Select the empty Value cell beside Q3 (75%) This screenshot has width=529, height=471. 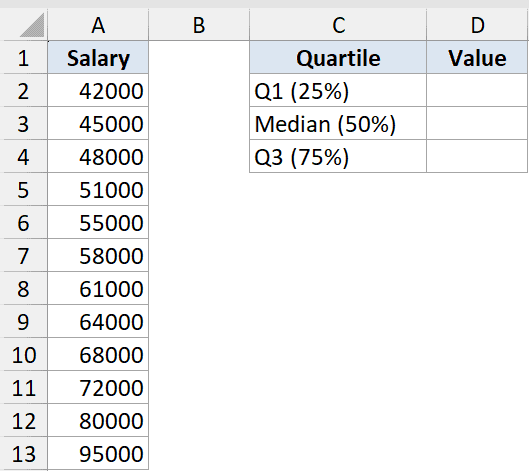[477, 157]
